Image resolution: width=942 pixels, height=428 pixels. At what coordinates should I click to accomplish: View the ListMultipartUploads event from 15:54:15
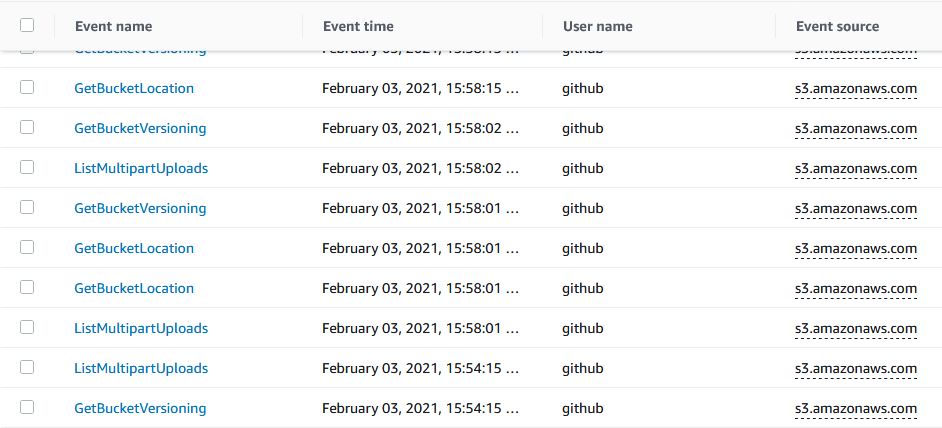[141, 368]
